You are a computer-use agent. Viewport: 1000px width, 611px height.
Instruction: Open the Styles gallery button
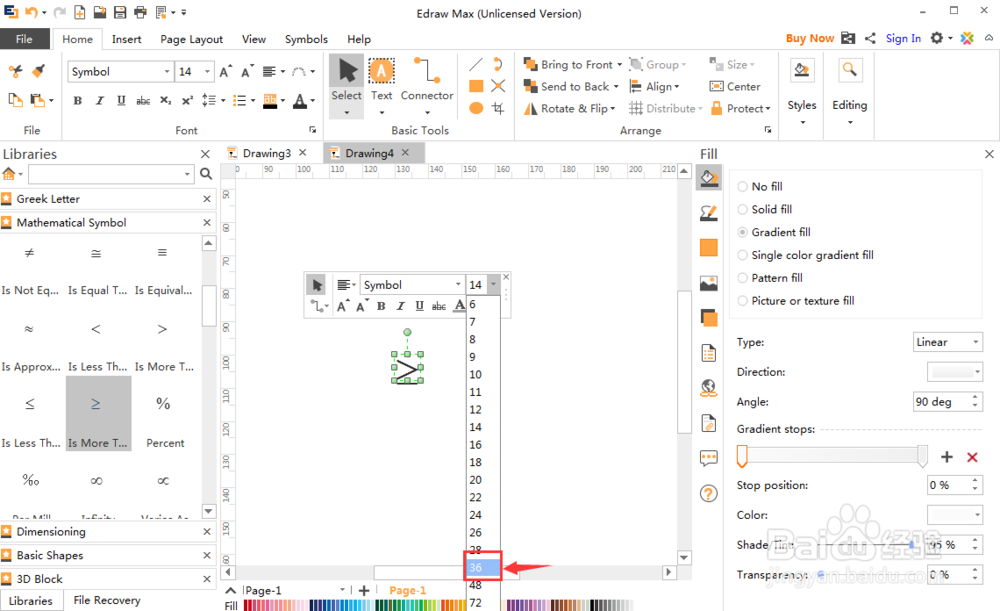coord(802,92)
